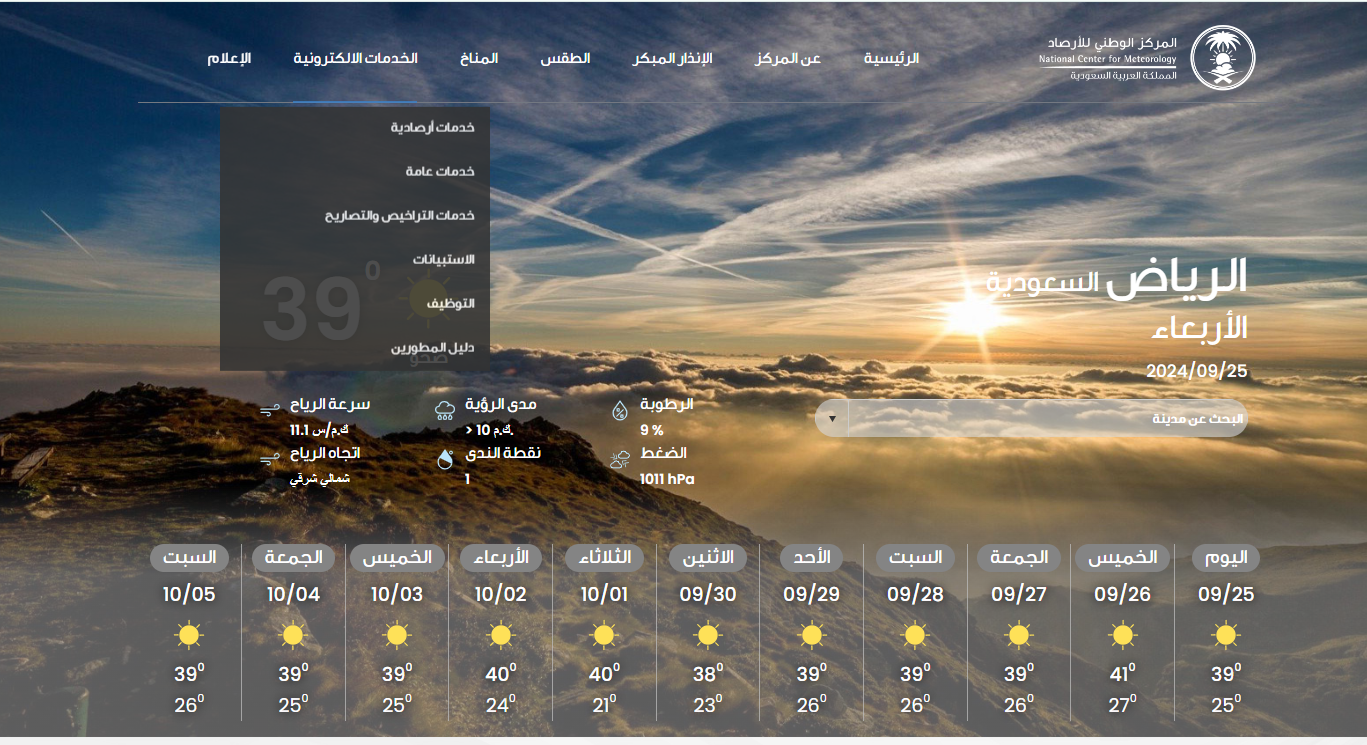
Task: Click the sun icon for 09/28
Action: point(915,635)
